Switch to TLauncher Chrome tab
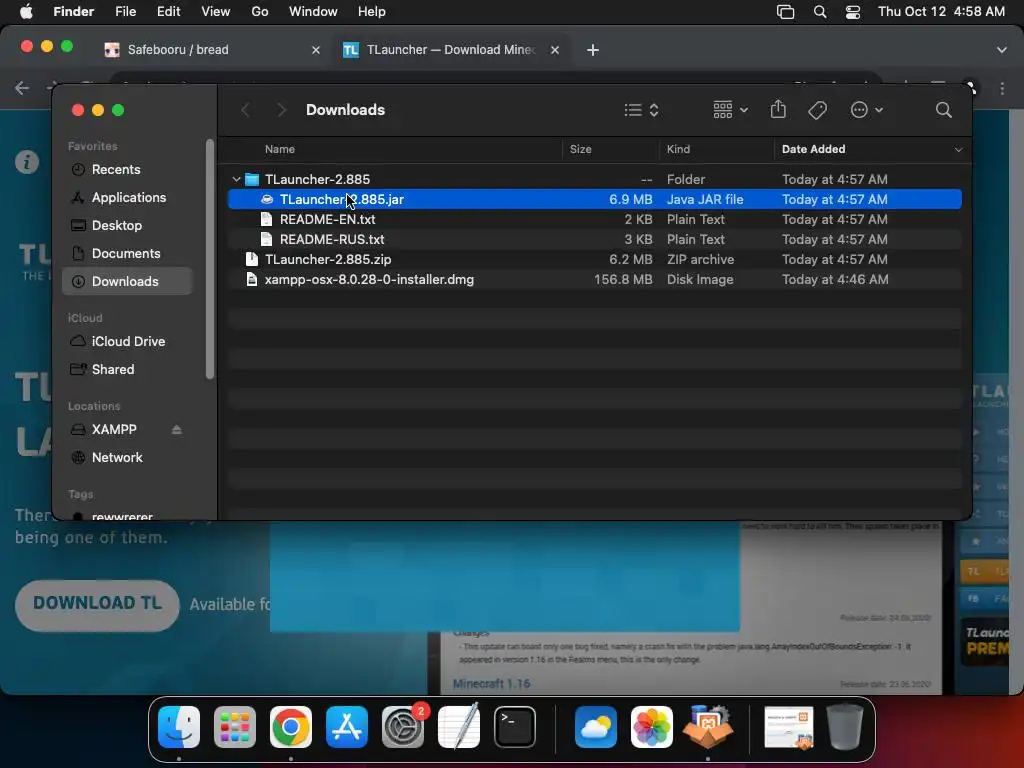 449,50
